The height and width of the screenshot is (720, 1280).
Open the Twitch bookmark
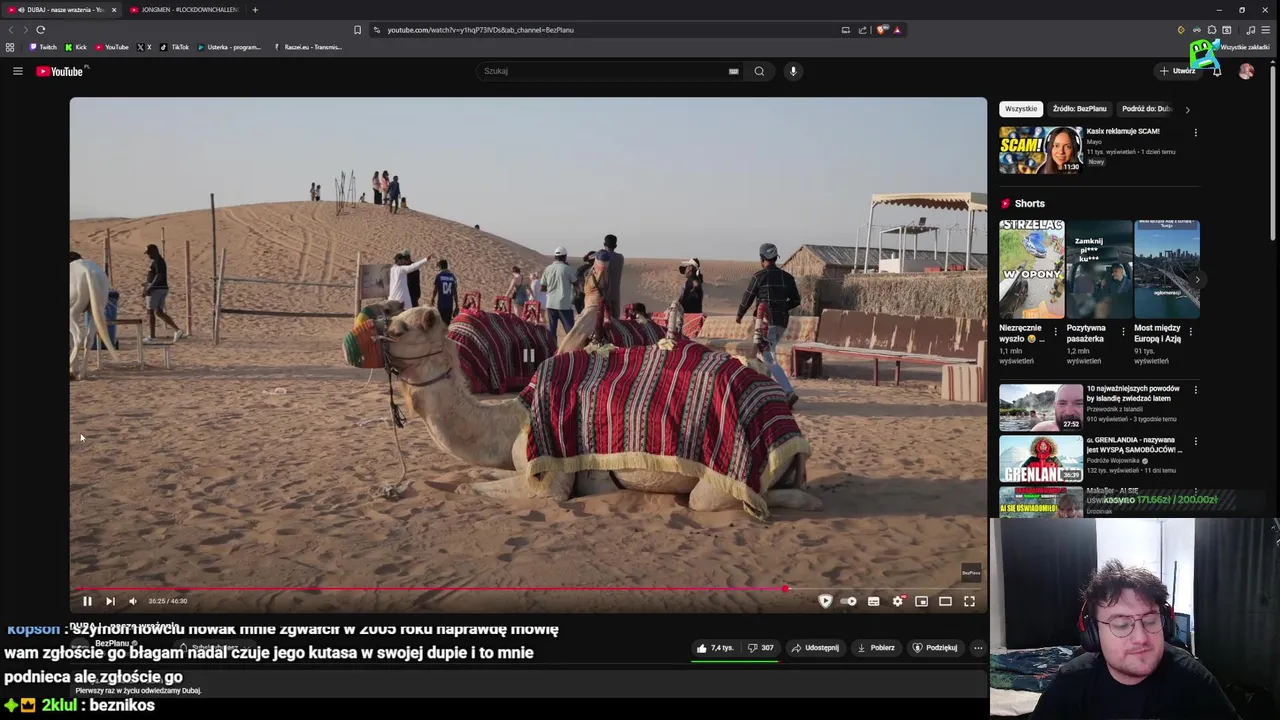tap(44, 47)
